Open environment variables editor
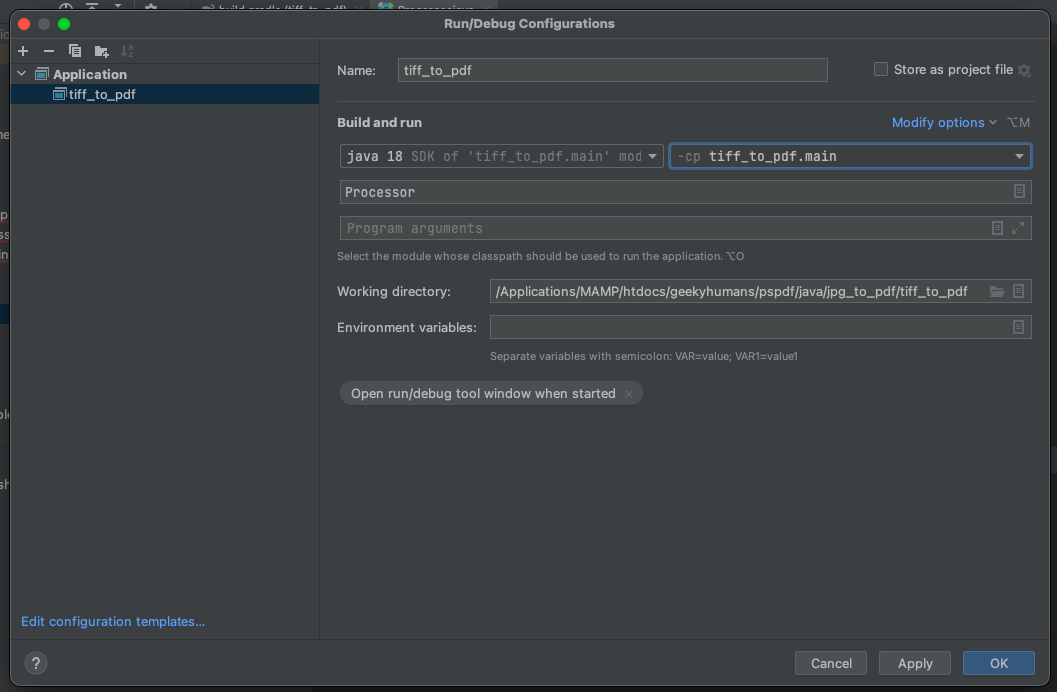The image size is (1057, 692). [x=1018, y=327]
